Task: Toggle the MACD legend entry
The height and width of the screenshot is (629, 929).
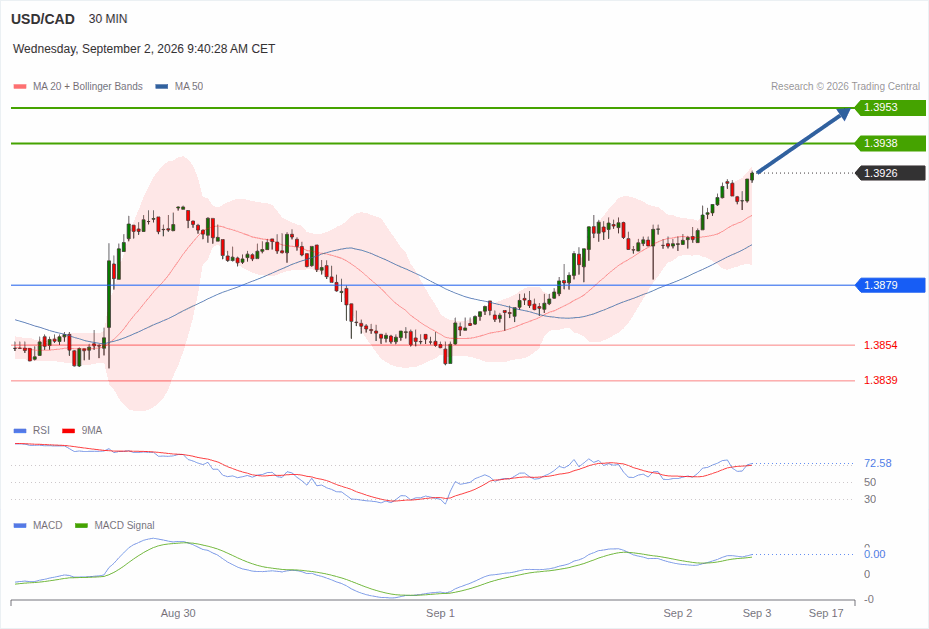Action: coord(38,525)
